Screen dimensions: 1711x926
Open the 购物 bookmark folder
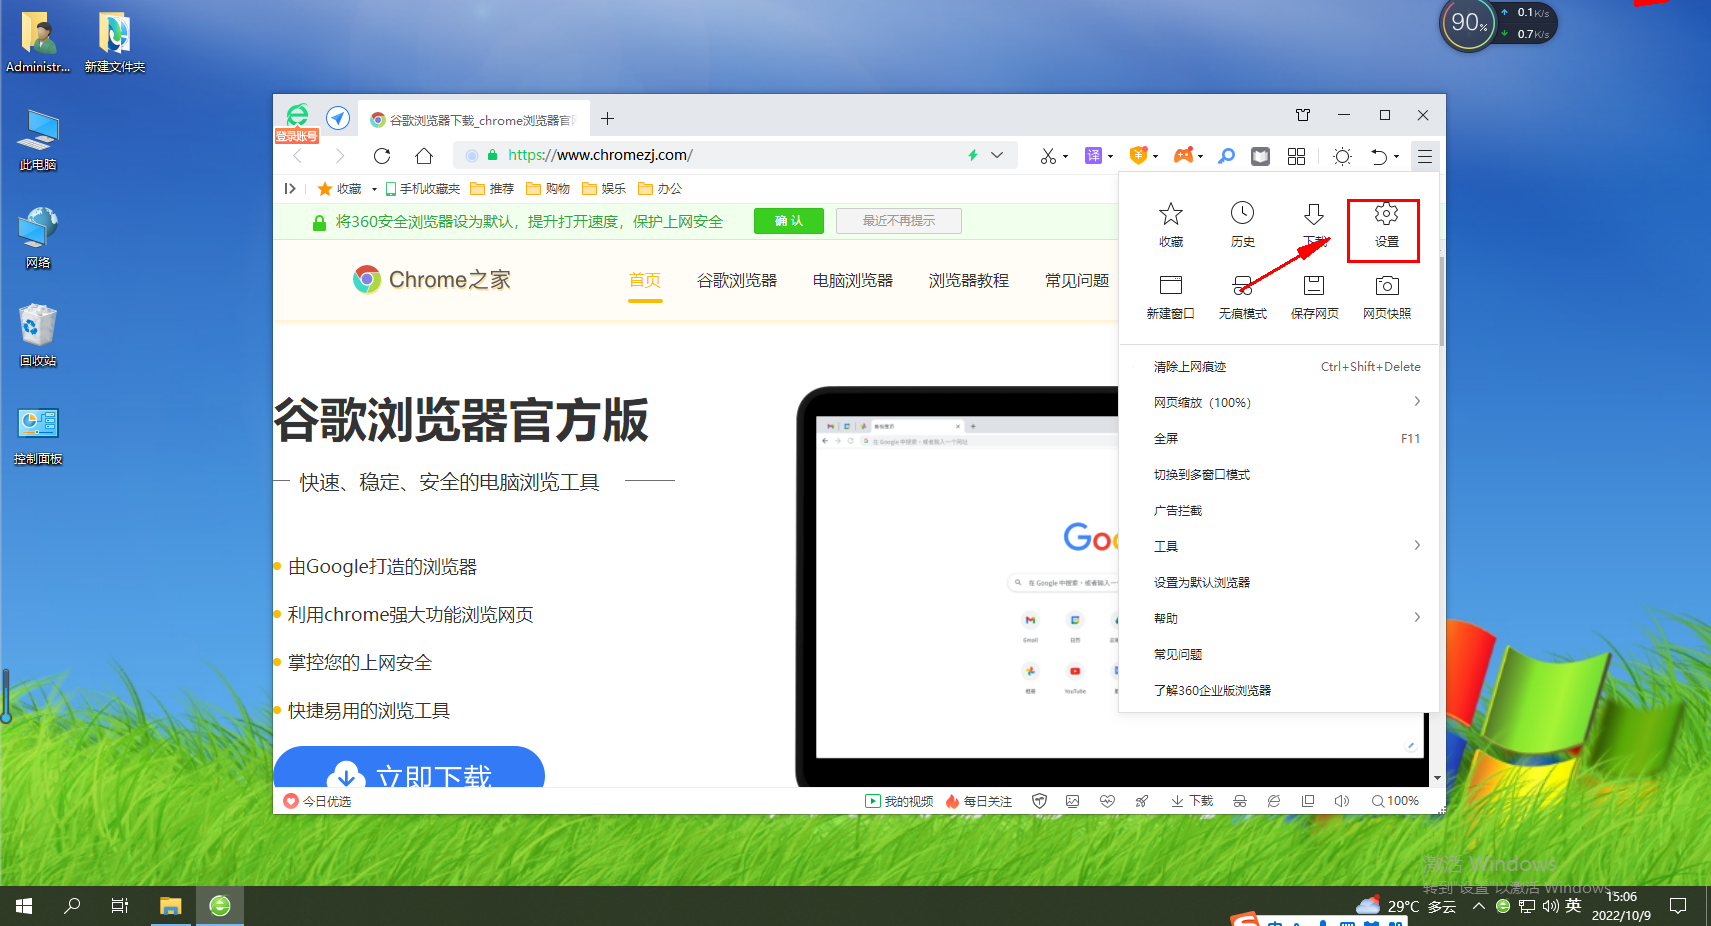(548, 189)
